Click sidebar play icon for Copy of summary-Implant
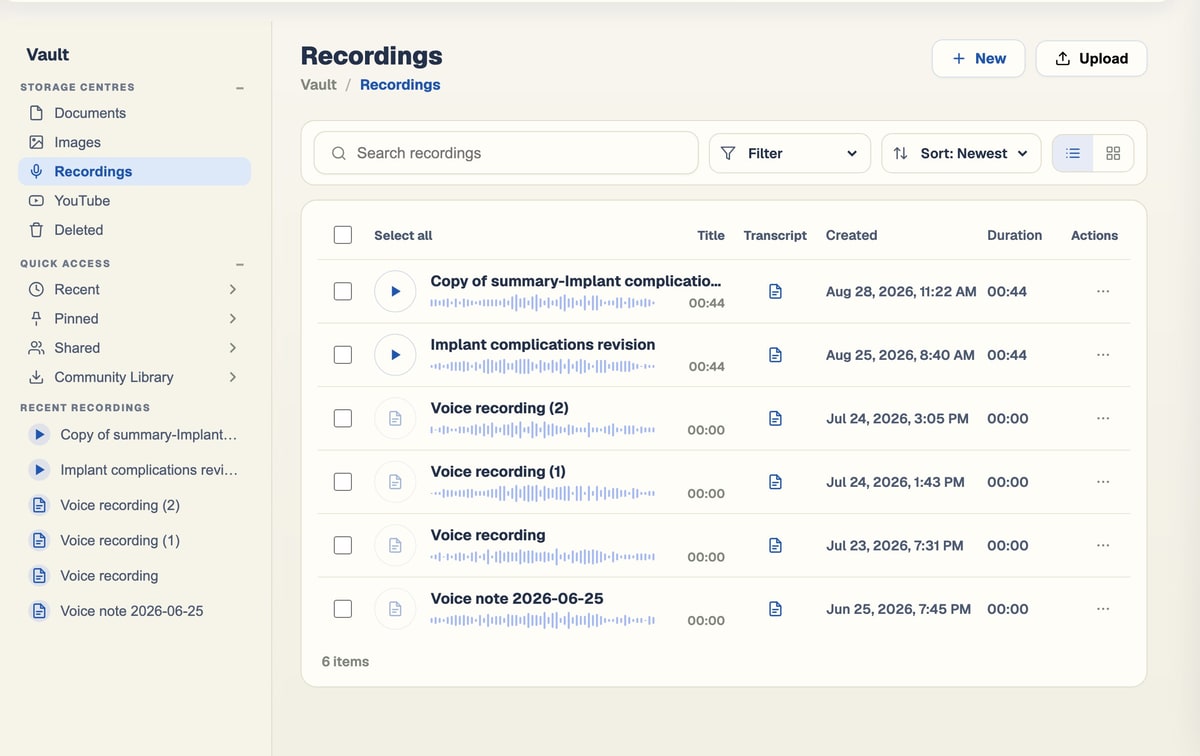 (x=39, y=435)
